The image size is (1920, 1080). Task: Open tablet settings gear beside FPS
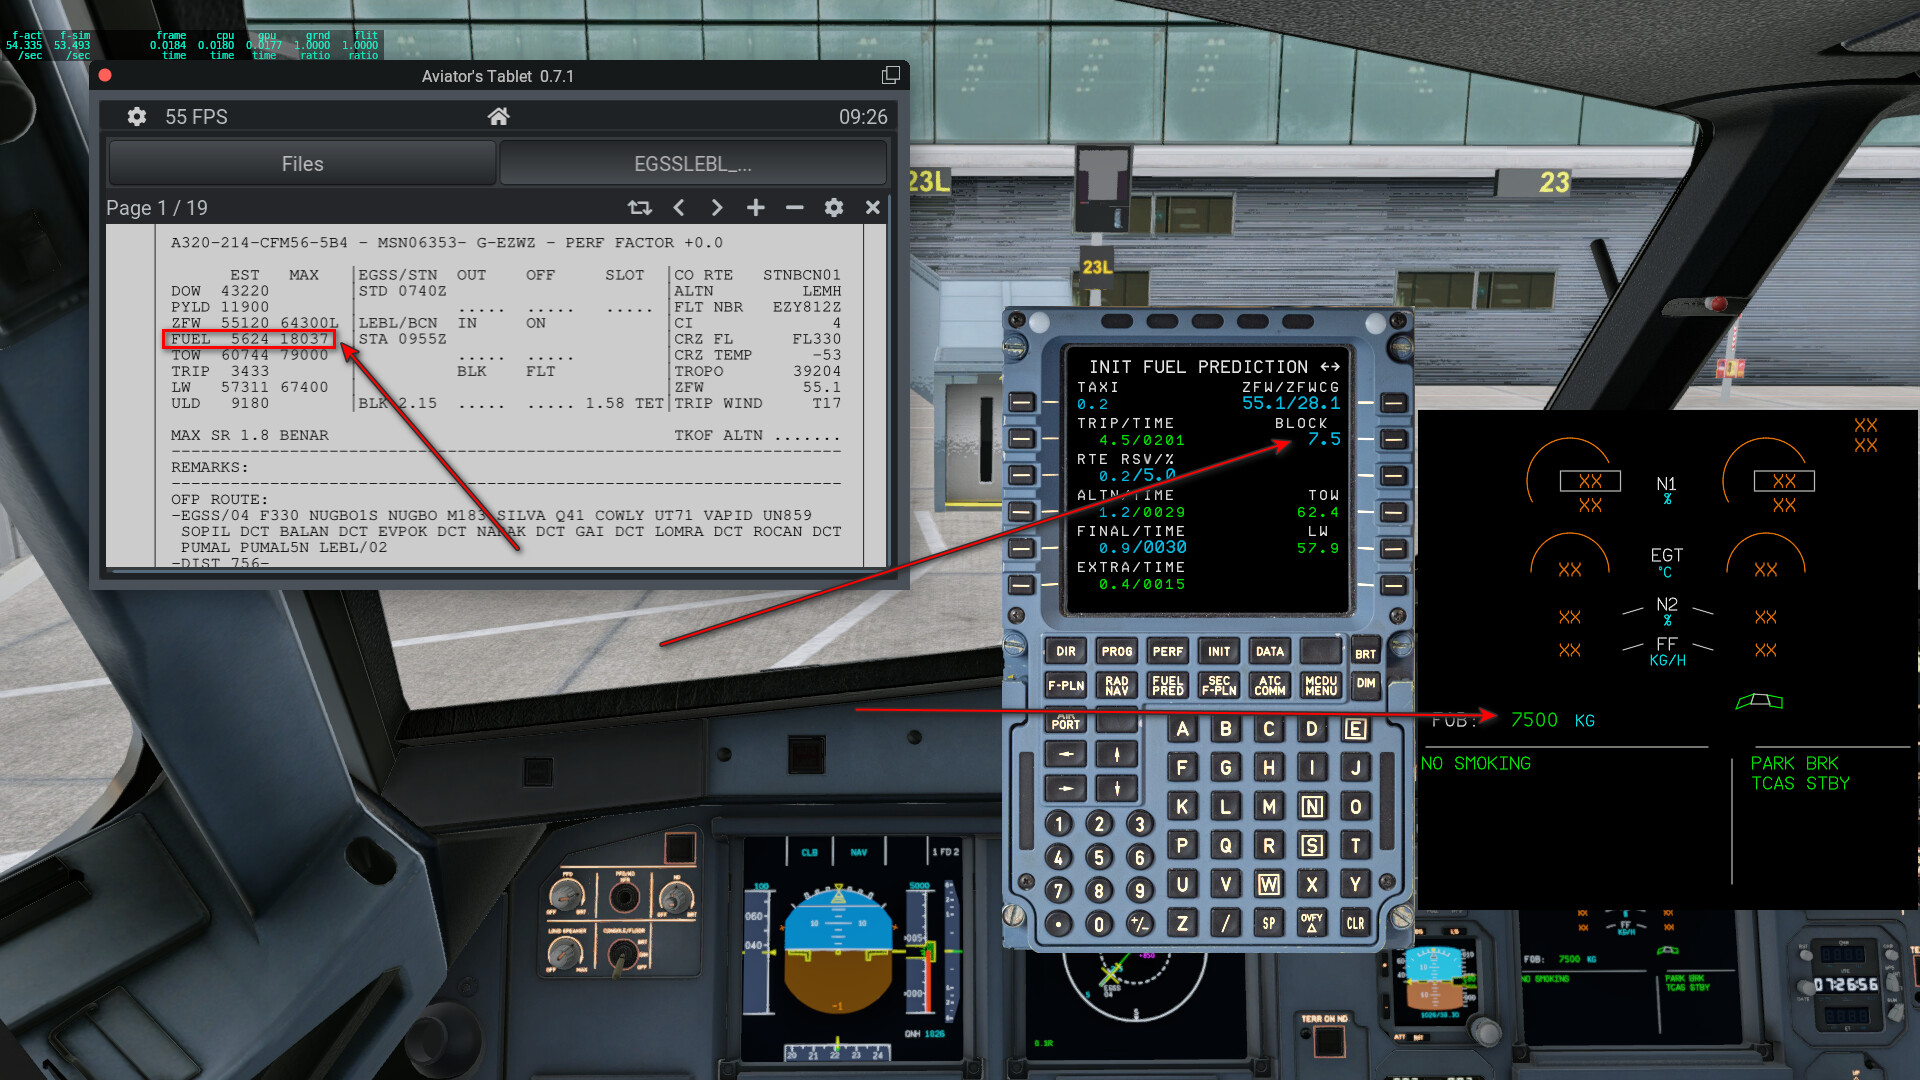pos(137,117)
